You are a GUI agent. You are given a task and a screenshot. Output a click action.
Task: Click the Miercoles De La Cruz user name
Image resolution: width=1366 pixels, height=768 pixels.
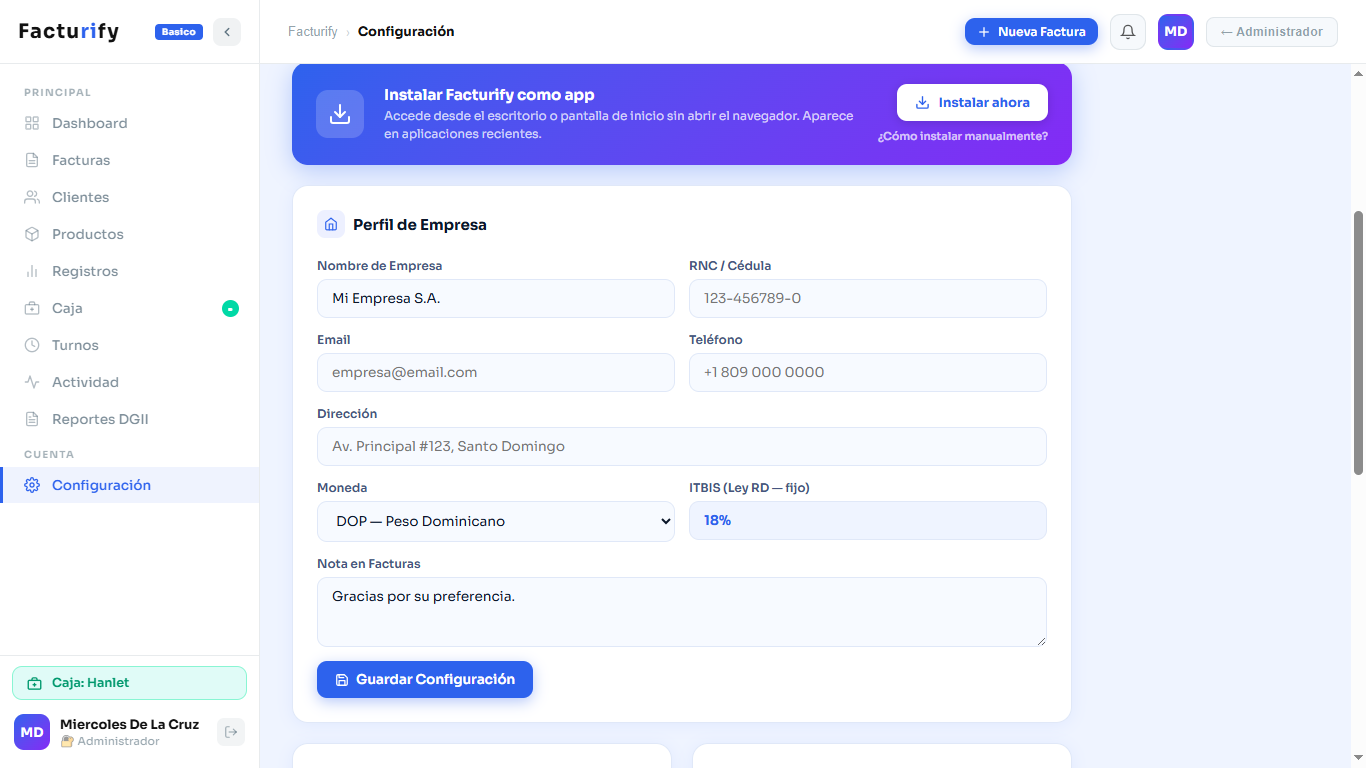click(129, 724)
